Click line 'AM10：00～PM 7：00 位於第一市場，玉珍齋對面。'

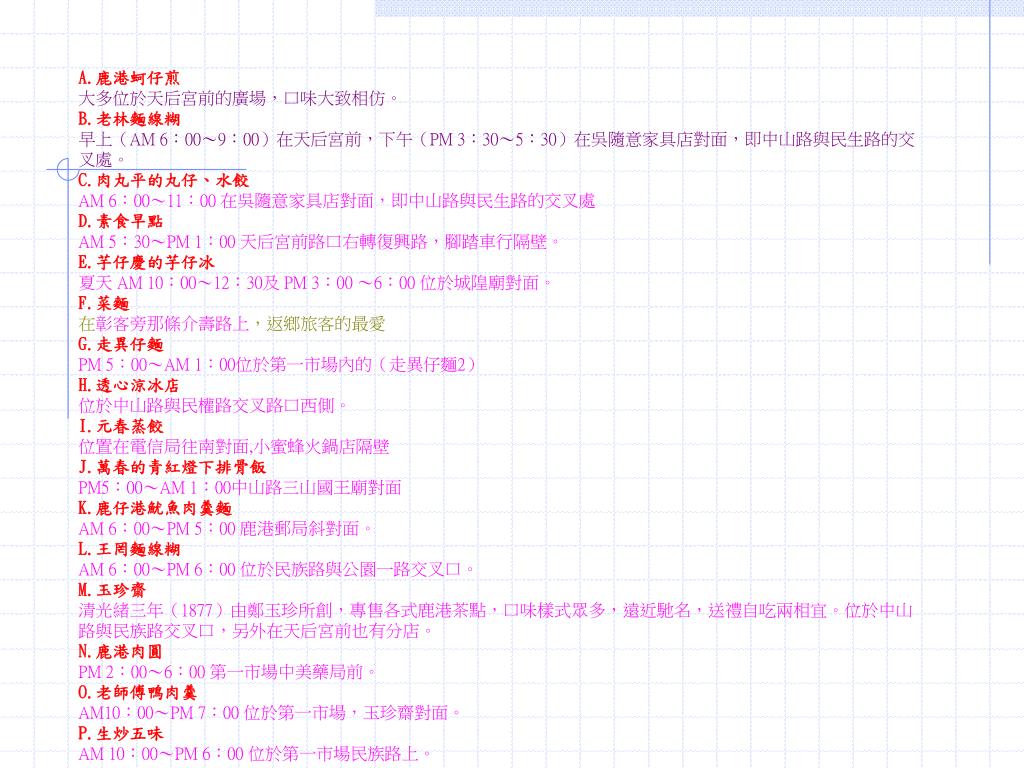coord(270,713)
